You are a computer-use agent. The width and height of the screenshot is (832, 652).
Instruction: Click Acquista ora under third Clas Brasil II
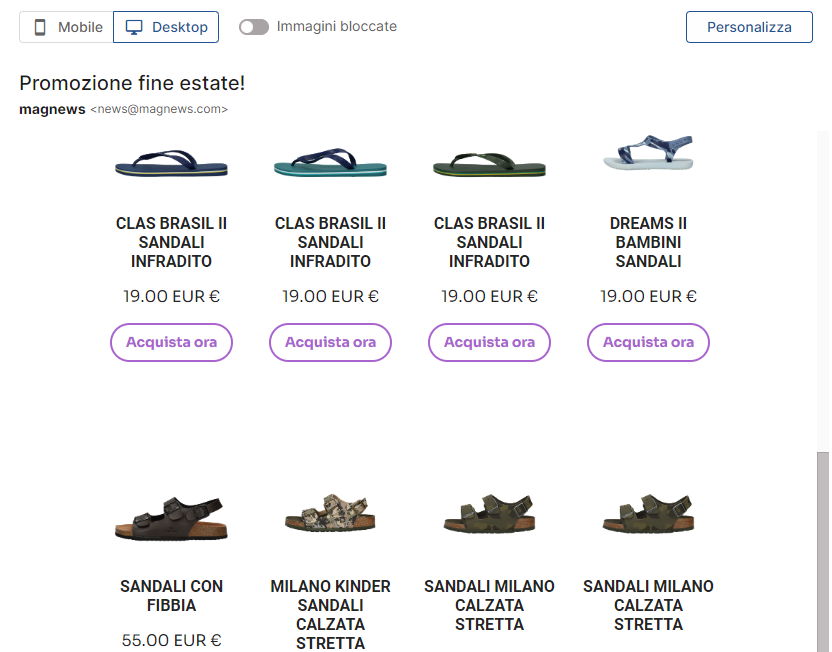(489, 342)
